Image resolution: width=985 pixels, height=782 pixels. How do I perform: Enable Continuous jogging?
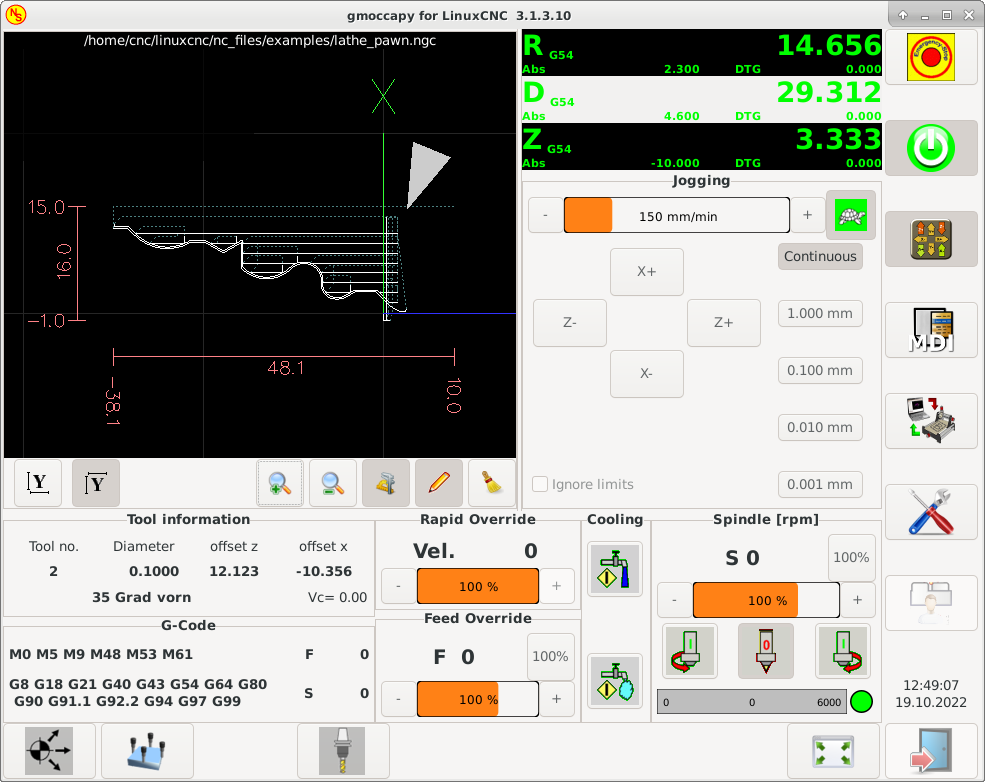point(820,256)
